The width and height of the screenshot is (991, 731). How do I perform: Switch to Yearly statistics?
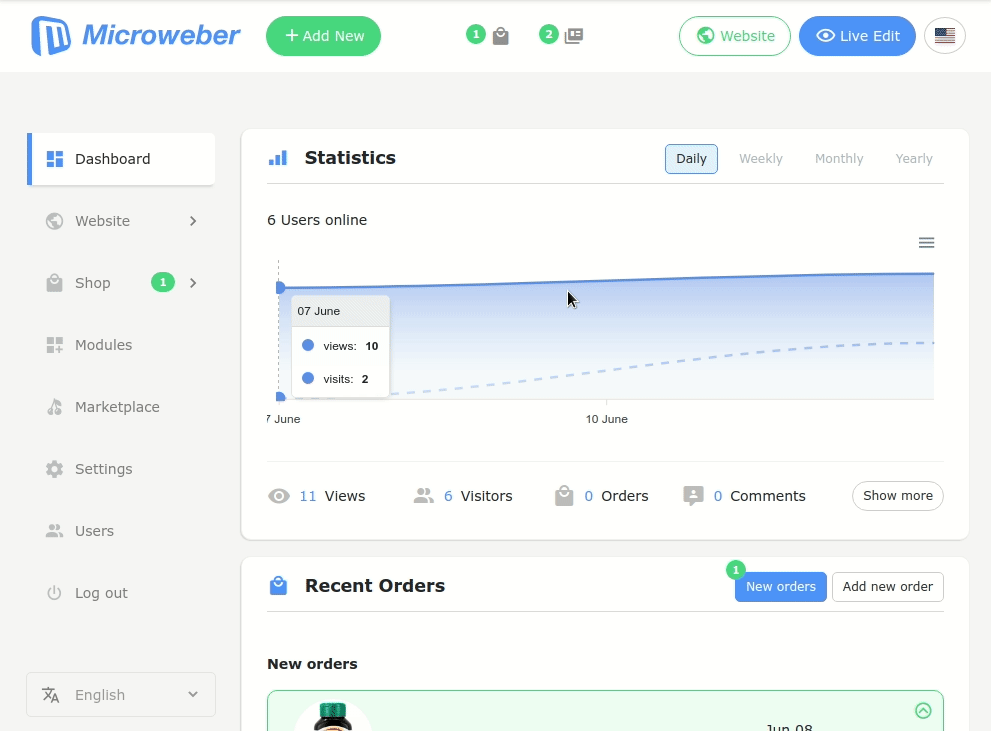914,159
